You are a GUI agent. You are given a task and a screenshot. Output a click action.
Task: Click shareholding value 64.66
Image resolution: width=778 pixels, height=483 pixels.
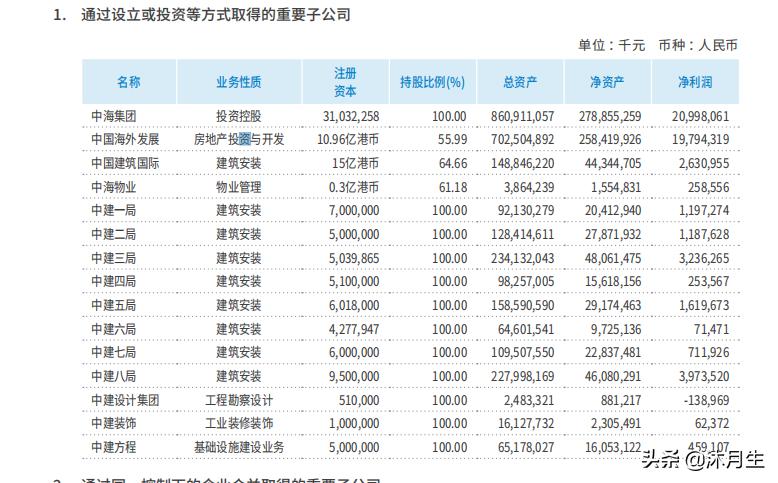pyautogui.click(x=453, y=163)
